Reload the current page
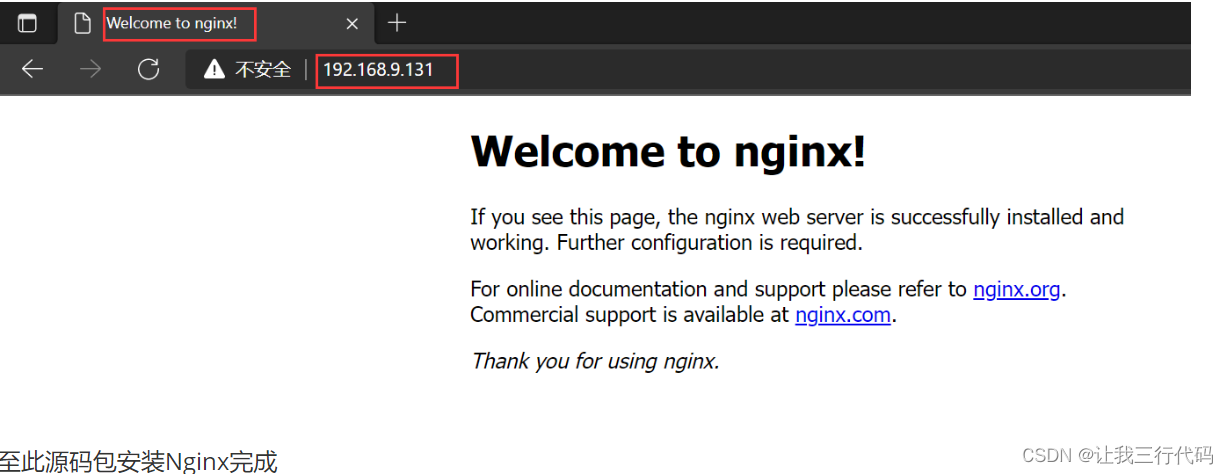1228x474 pixels. [149, 69]
